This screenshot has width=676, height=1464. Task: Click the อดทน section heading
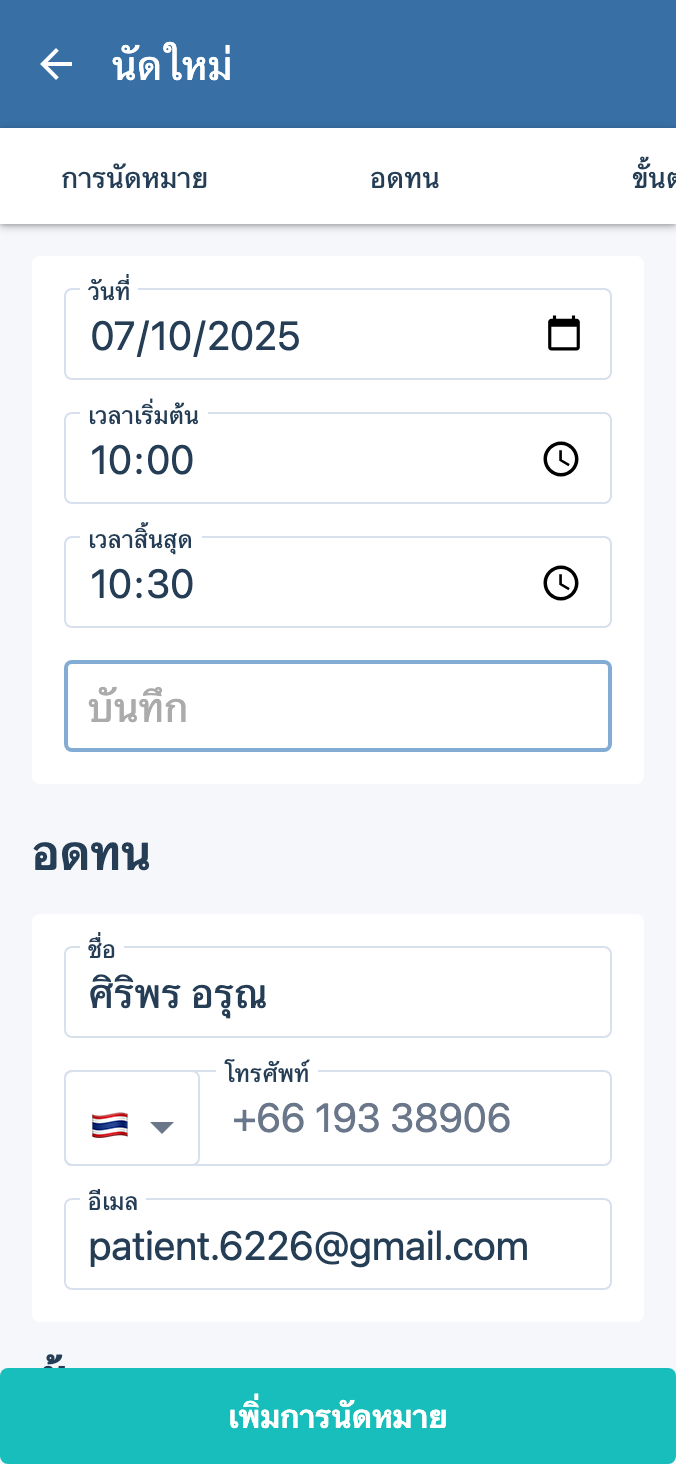click(91, 855)
